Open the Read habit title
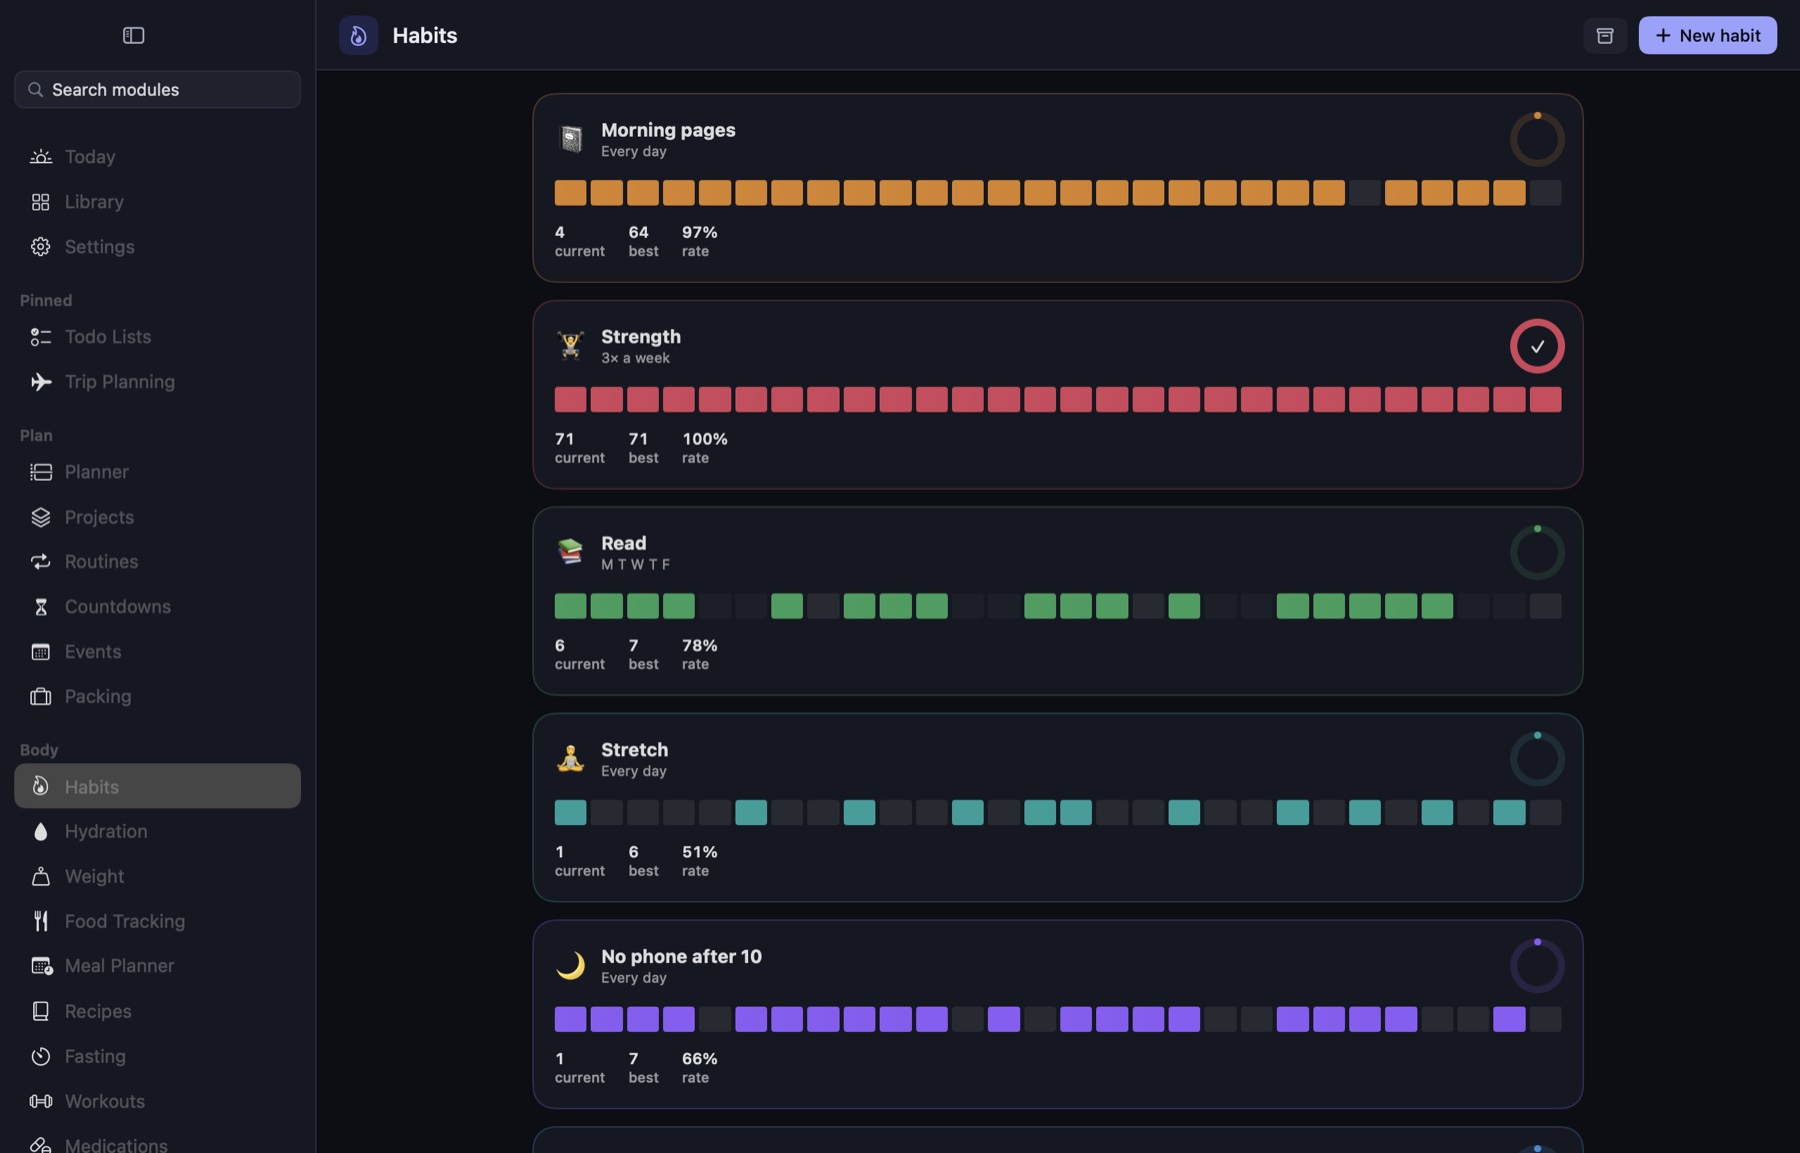The width and height of the screenshot is (1800, 1153). [623, 543]
